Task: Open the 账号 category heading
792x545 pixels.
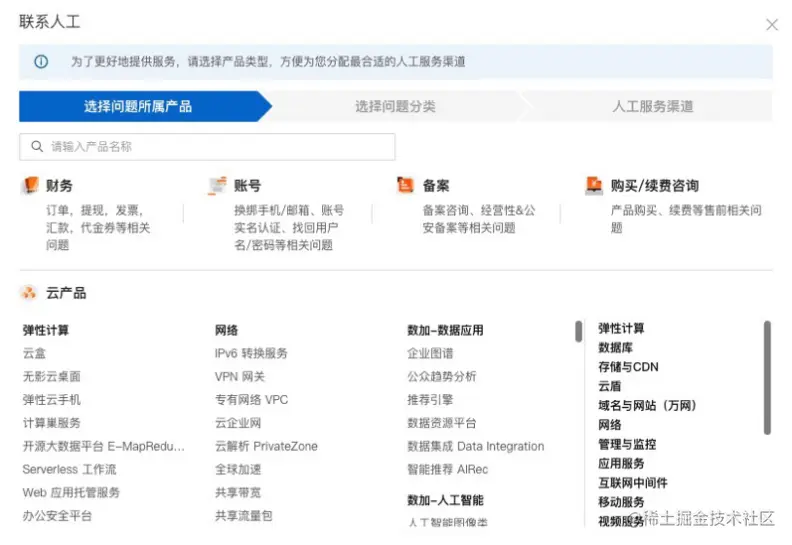Action: coord(247,185)
